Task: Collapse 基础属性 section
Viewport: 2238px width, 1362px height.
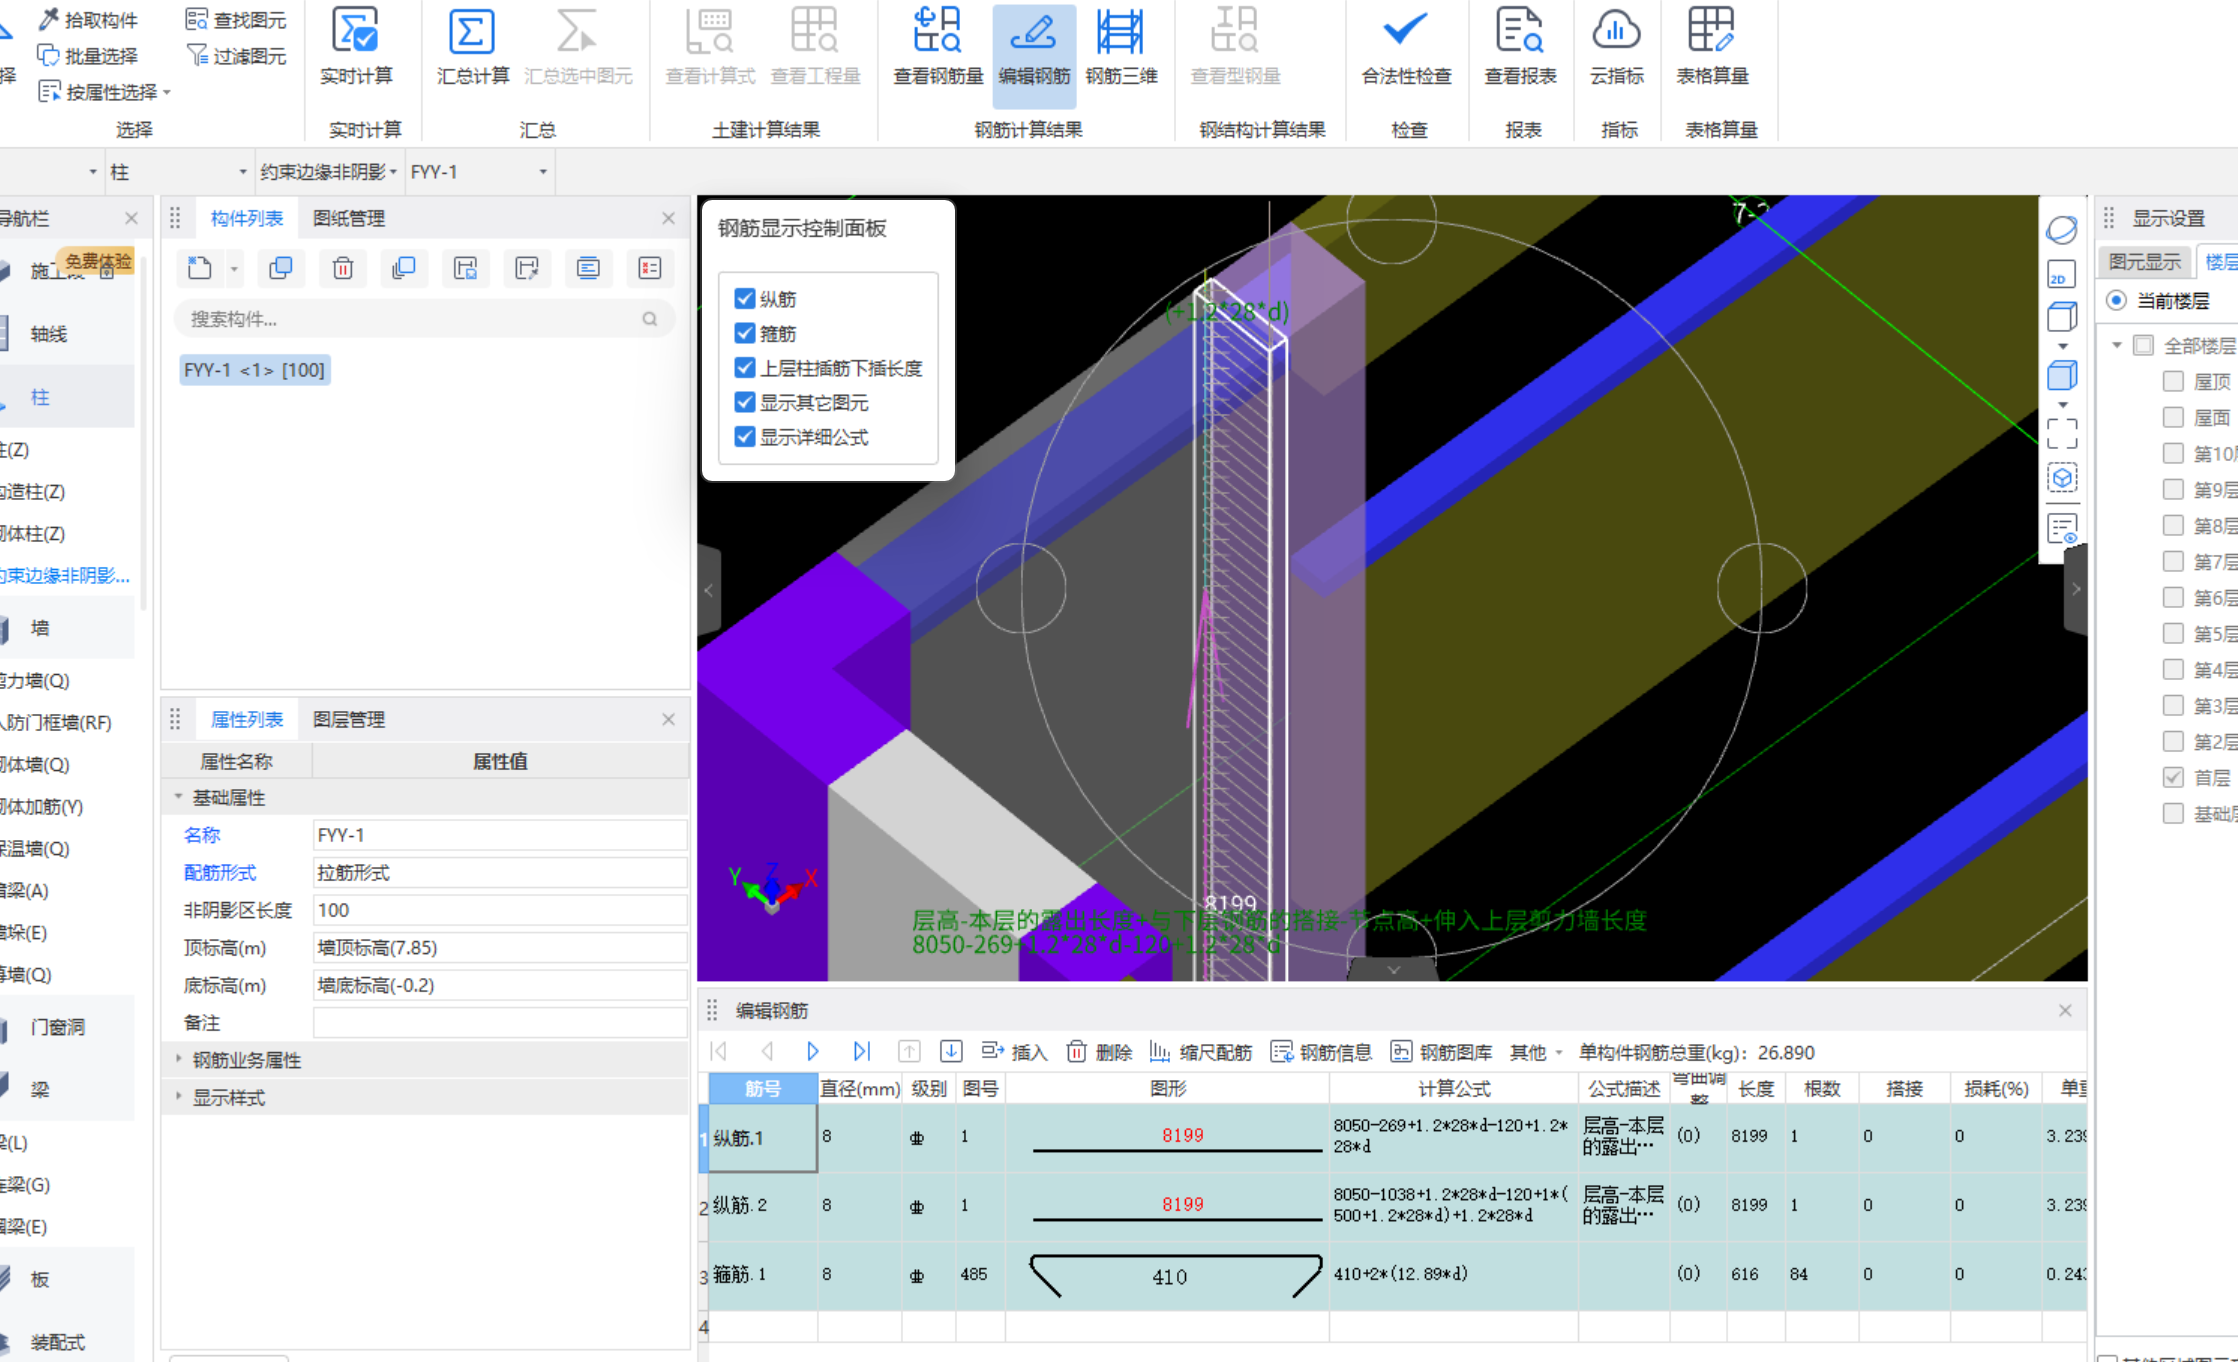Action: (179, 797)
